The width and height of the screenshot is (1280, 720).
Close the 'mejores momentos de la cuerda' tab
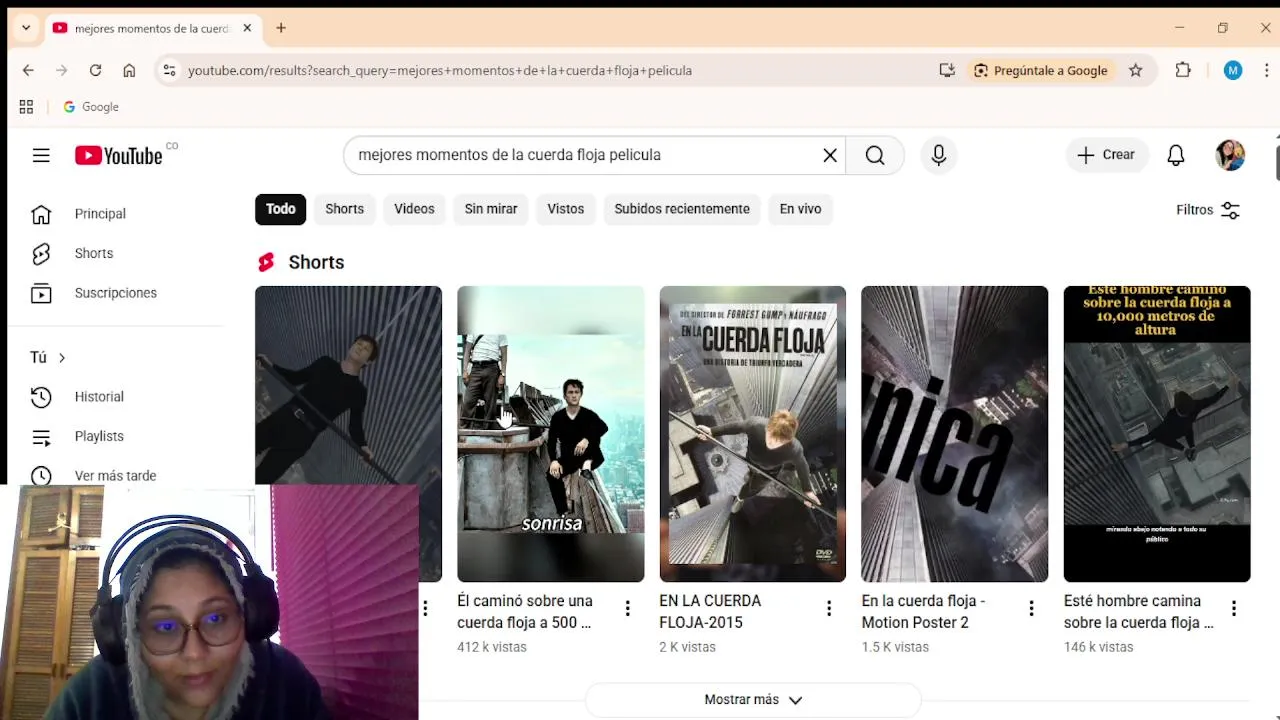point(247,28)
